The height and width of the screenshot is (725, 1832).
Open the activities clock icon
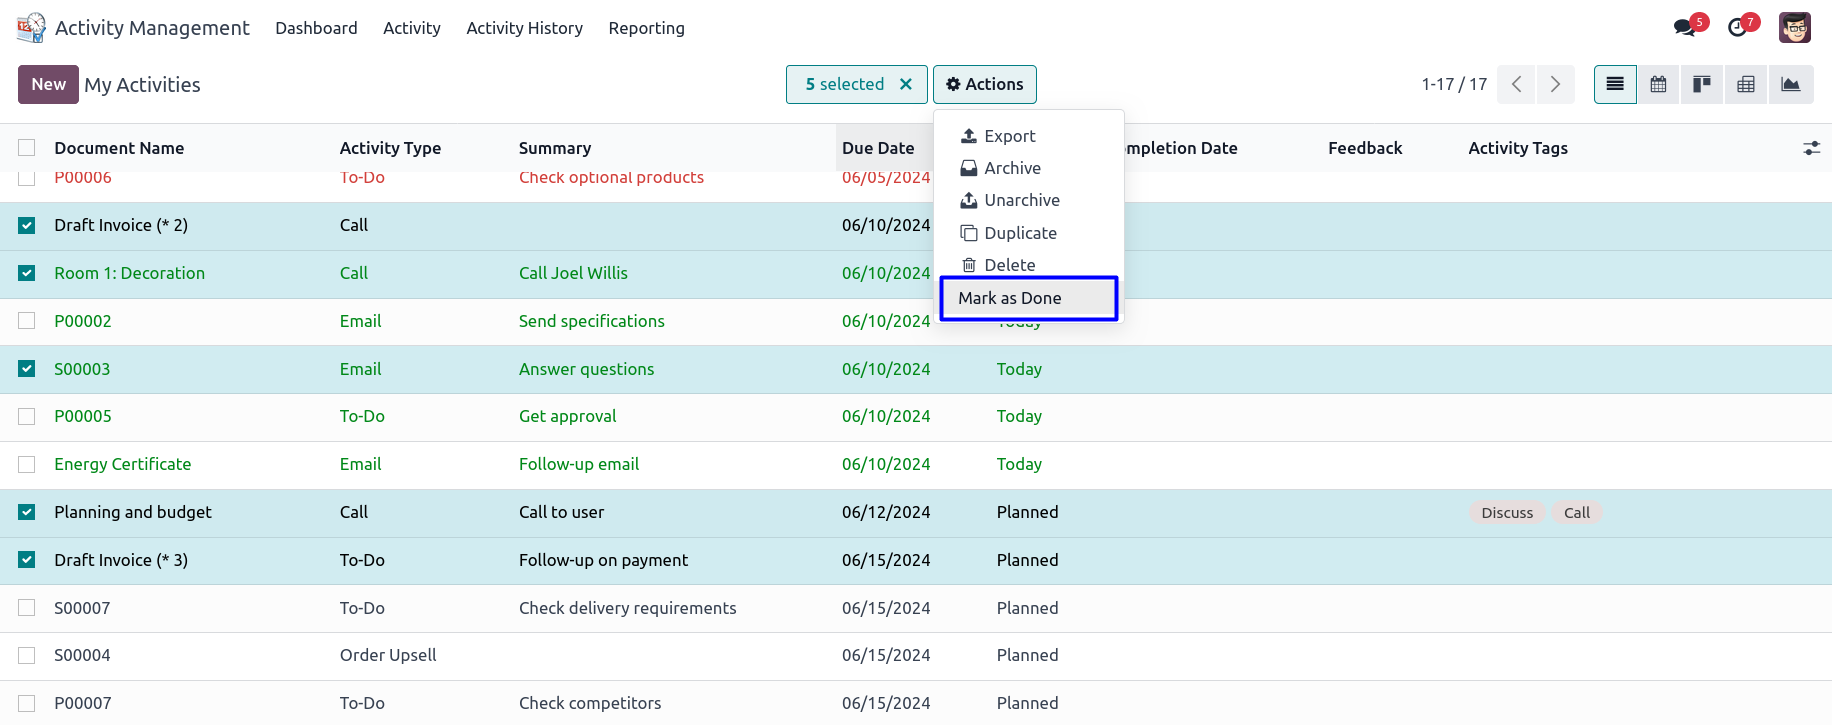pyautogui.click(x=1738, y=28)
